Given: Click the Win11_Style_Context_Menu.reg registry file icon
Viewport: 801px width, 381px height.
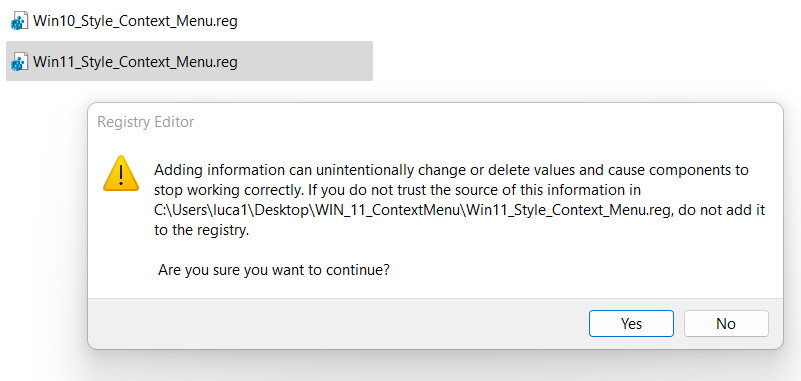Looking at the screenshot, I should [19, 62].
